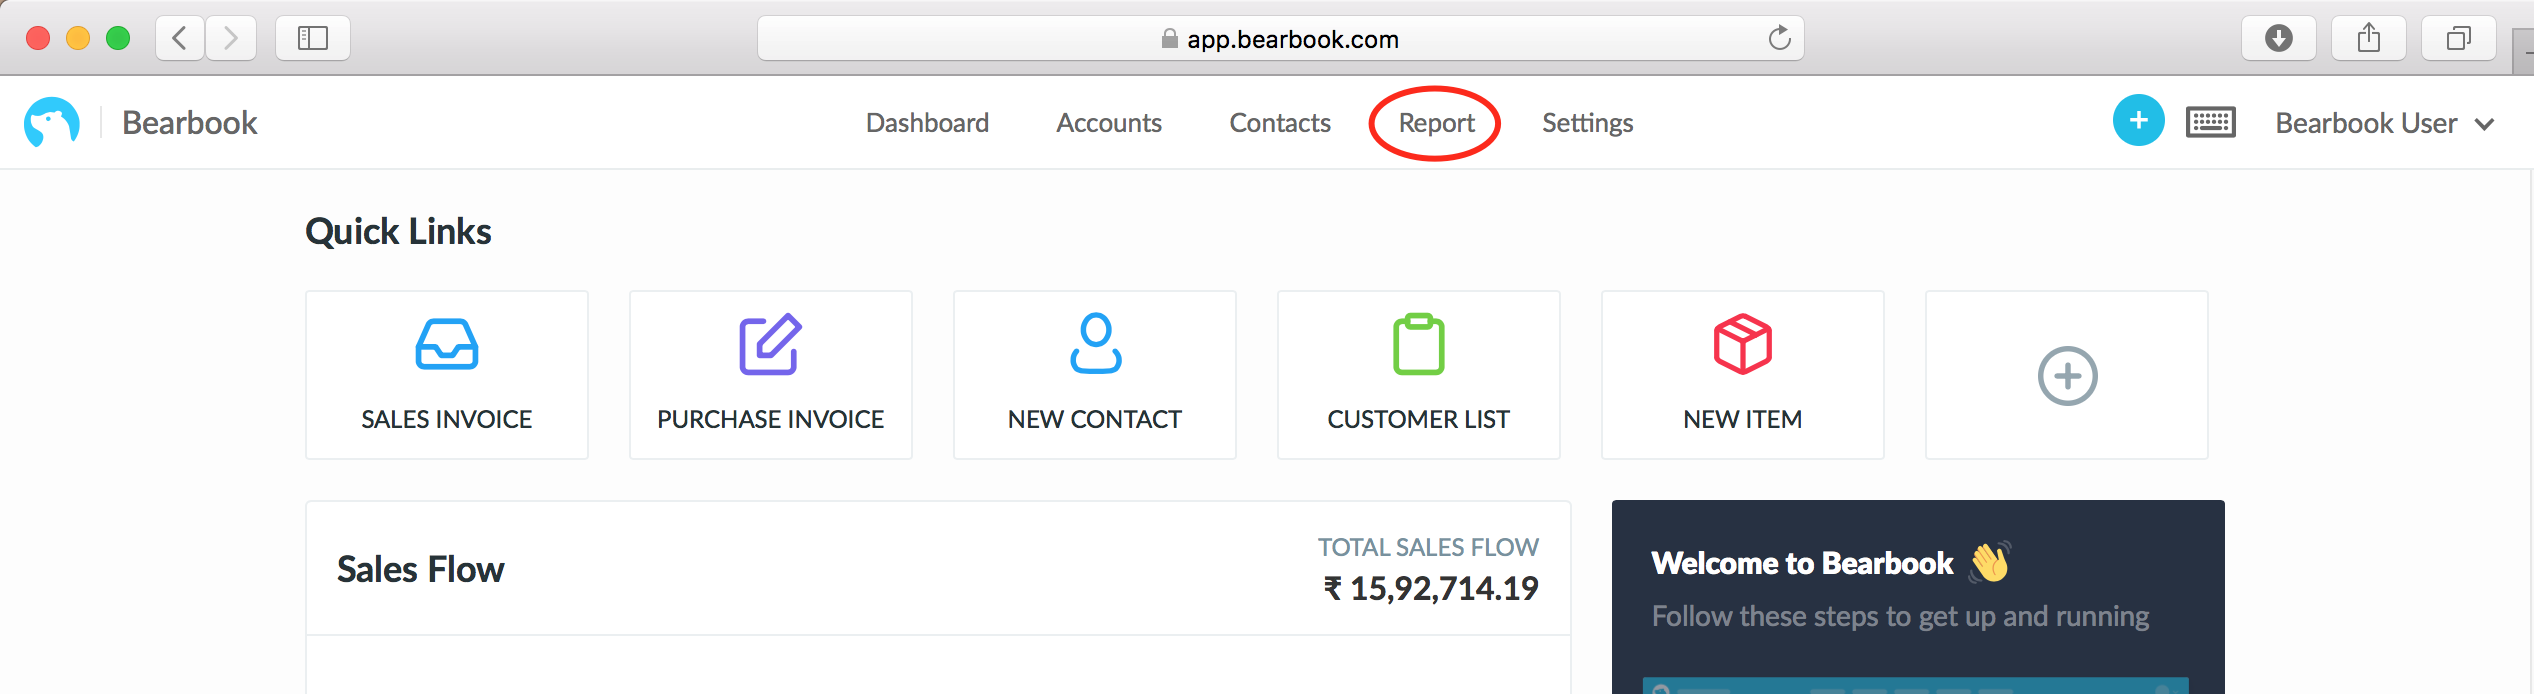This screenshot has width=2534, height=694.
Task: Click the Sales Flow heading
Action: point(421,569)
